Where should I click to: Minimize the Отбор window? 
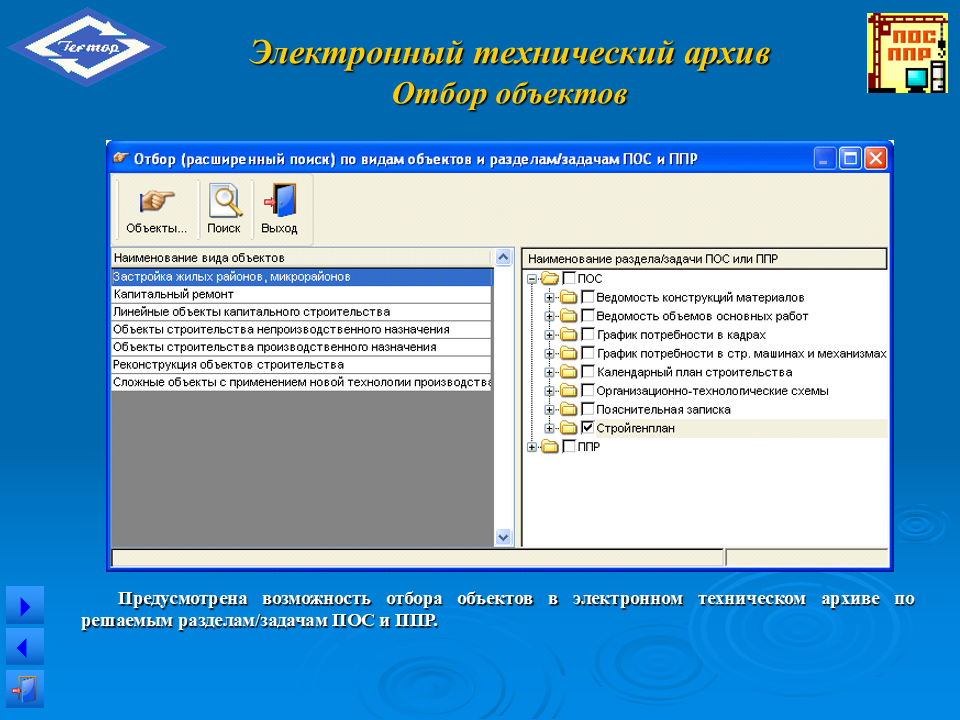pyautogui.click(x=825, y=159)
